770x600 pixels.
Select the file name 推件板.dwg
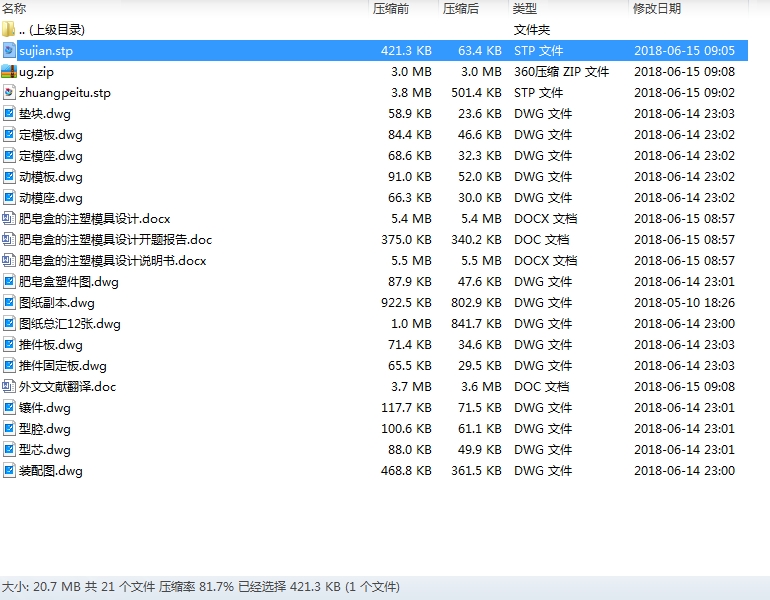(x=51, y=345)
